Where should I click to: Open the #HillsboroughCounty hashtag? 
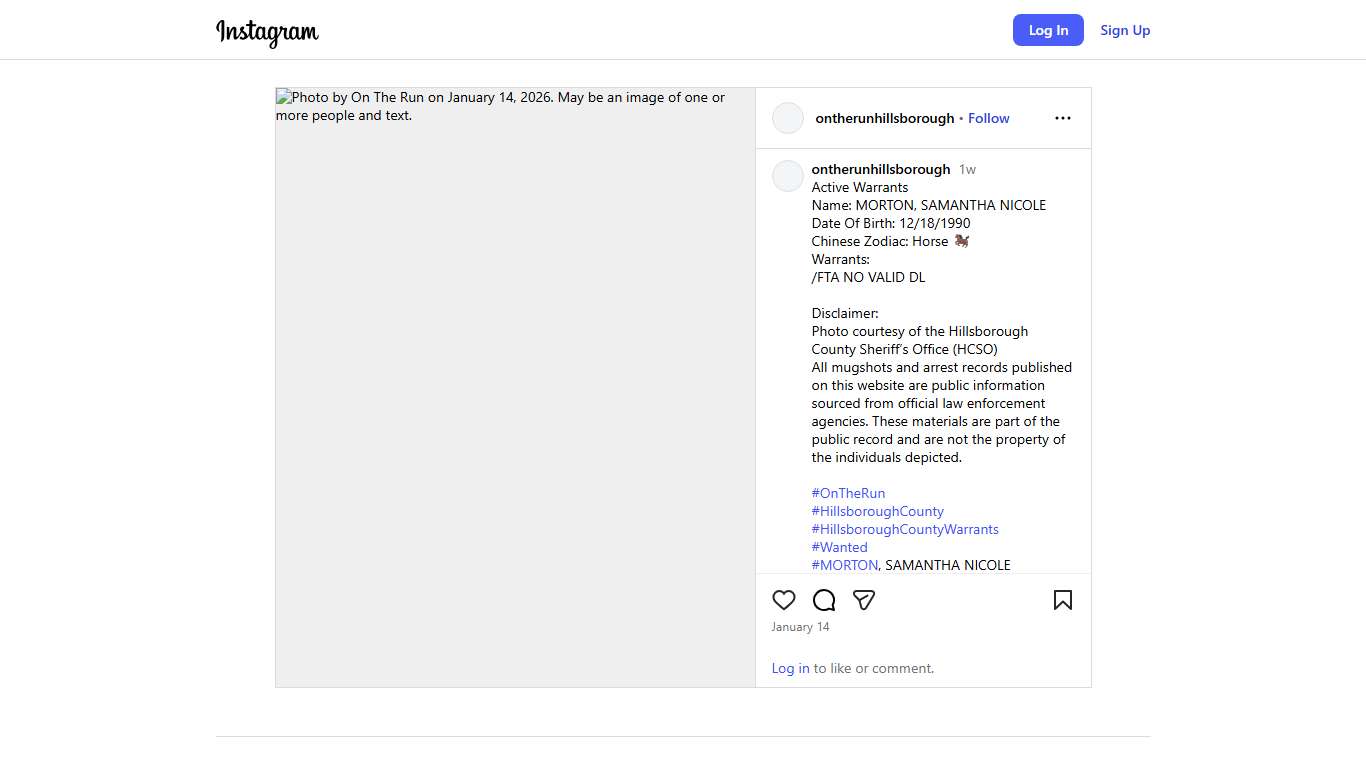click(877, 511)
